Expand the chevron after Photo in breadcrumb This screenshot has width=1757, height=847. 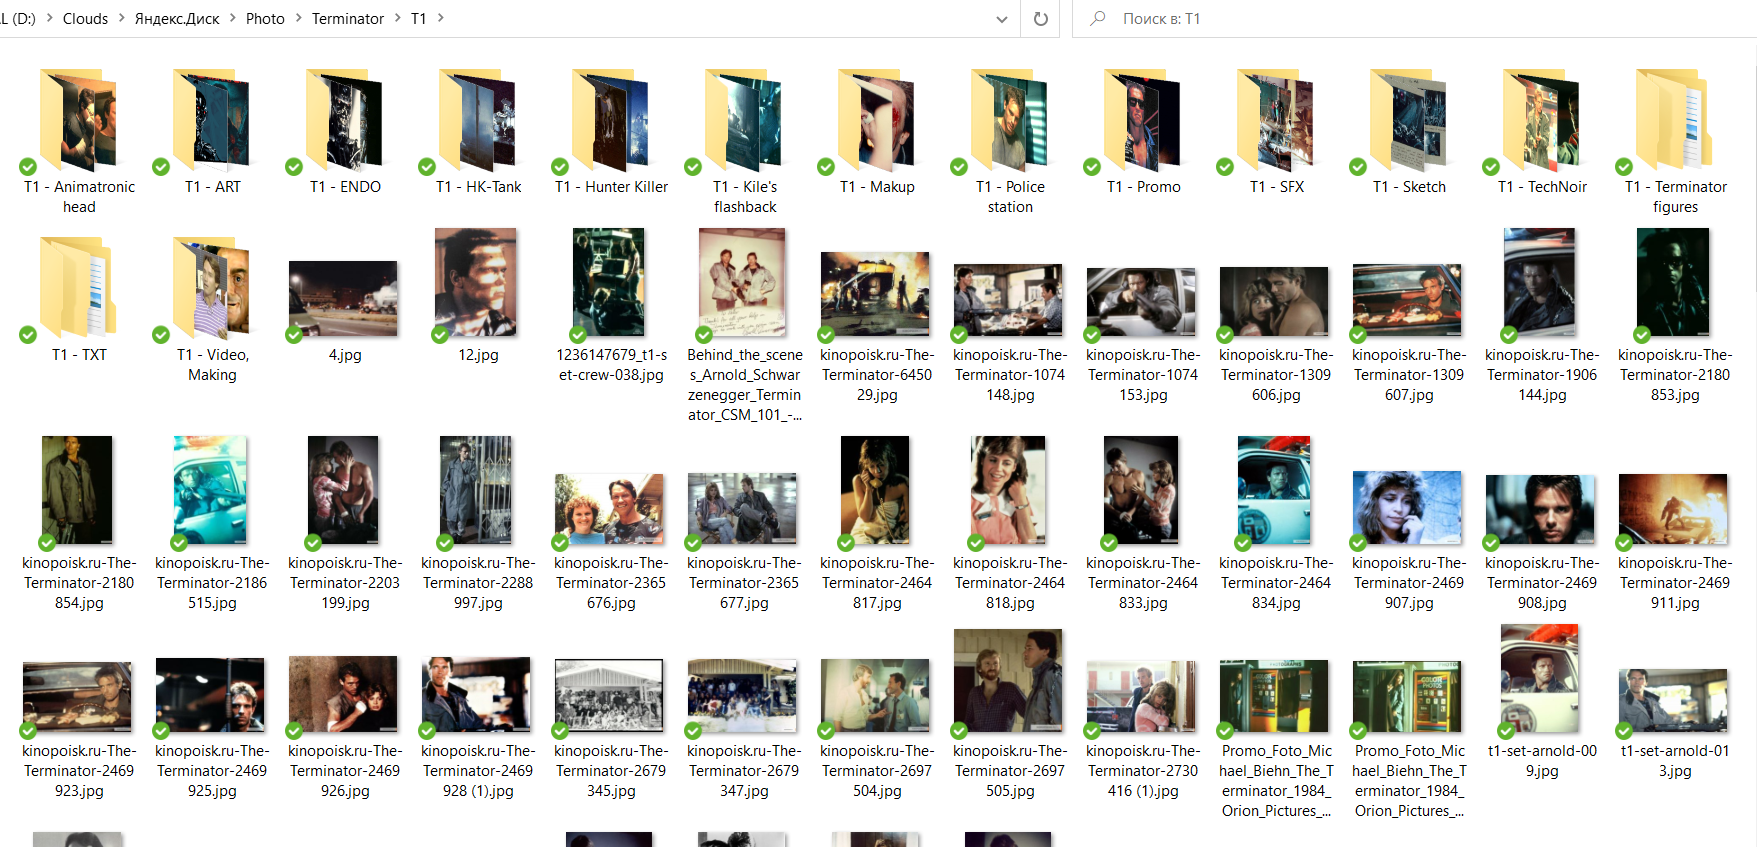tap(298, 18)
